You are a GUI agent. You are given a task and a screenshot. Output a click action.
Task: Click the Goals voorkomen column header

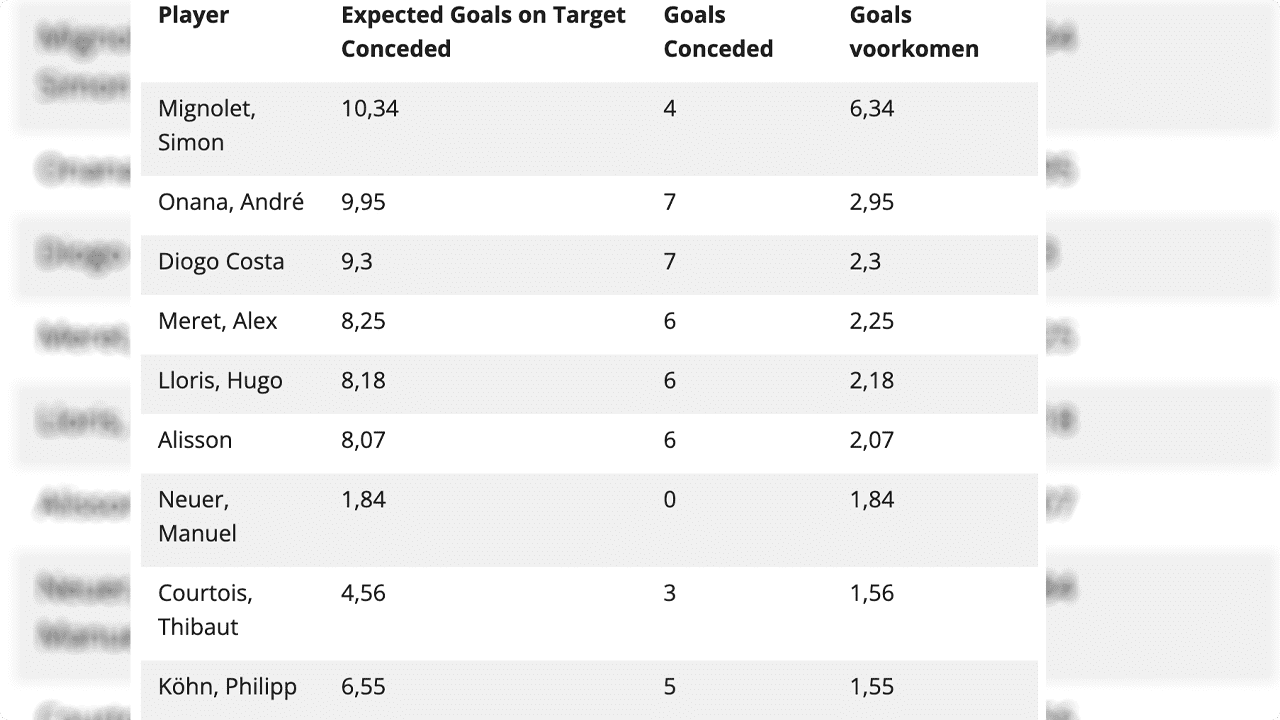914,32
